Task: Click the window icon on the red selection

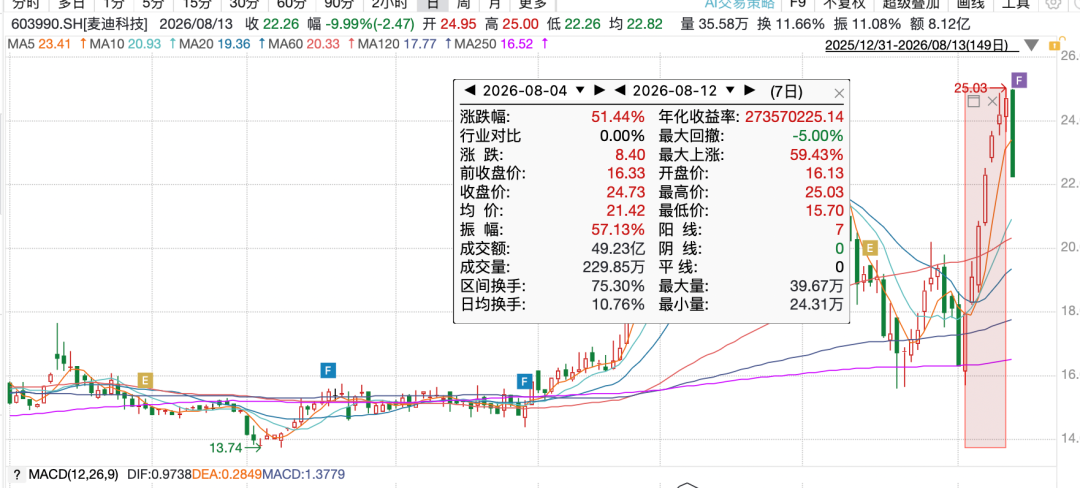Action: coord(974,102)
